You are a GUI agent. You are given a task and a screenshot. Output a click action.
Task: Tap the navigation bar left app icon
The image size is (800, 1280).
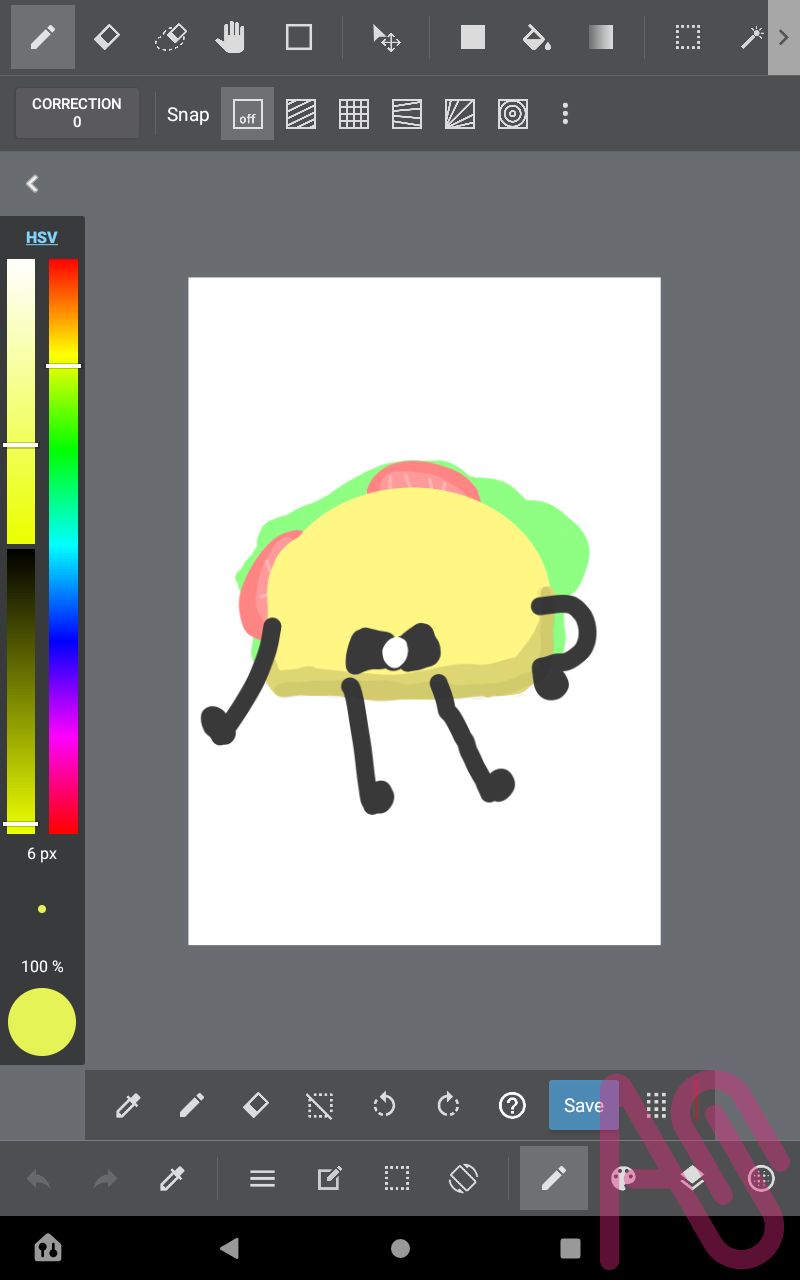48,1247
